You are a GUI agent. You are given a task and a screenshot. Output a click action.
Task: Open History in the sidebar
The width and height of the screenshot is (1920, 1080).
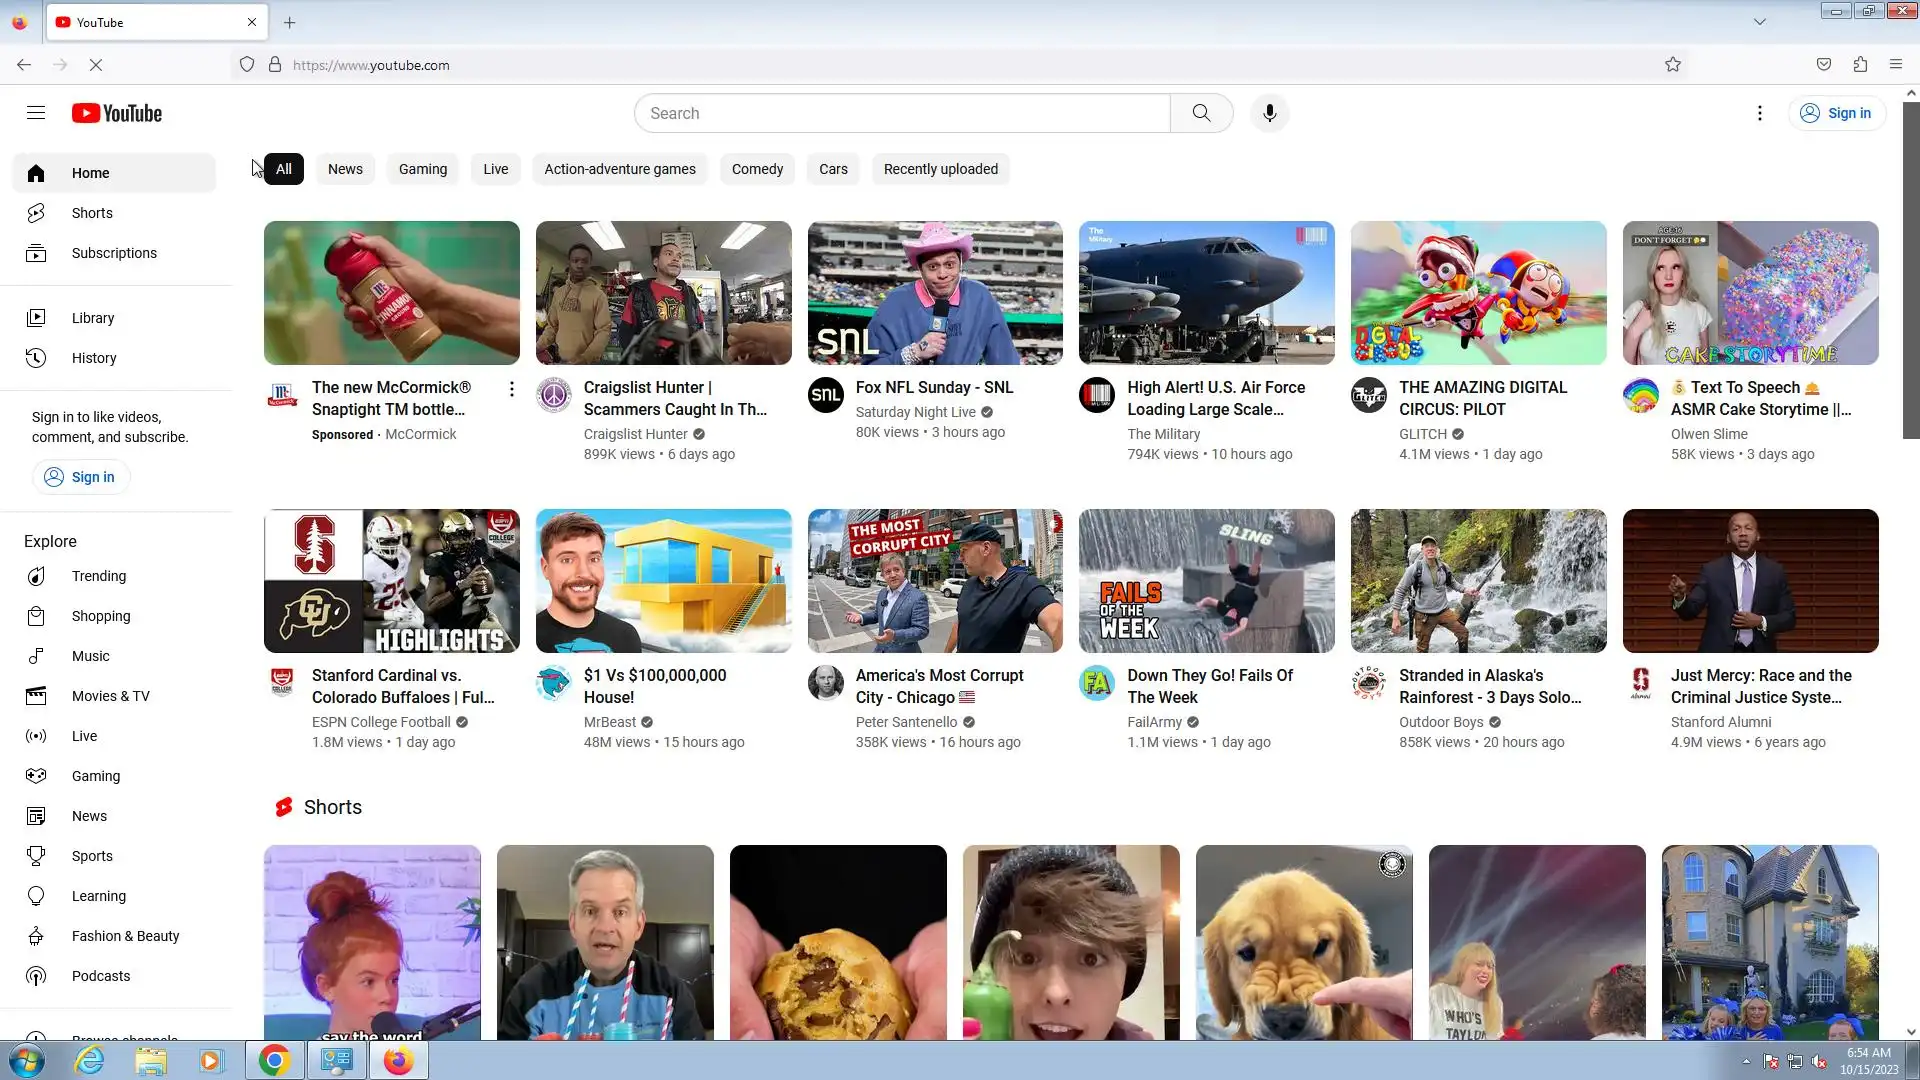click(94, 358)
